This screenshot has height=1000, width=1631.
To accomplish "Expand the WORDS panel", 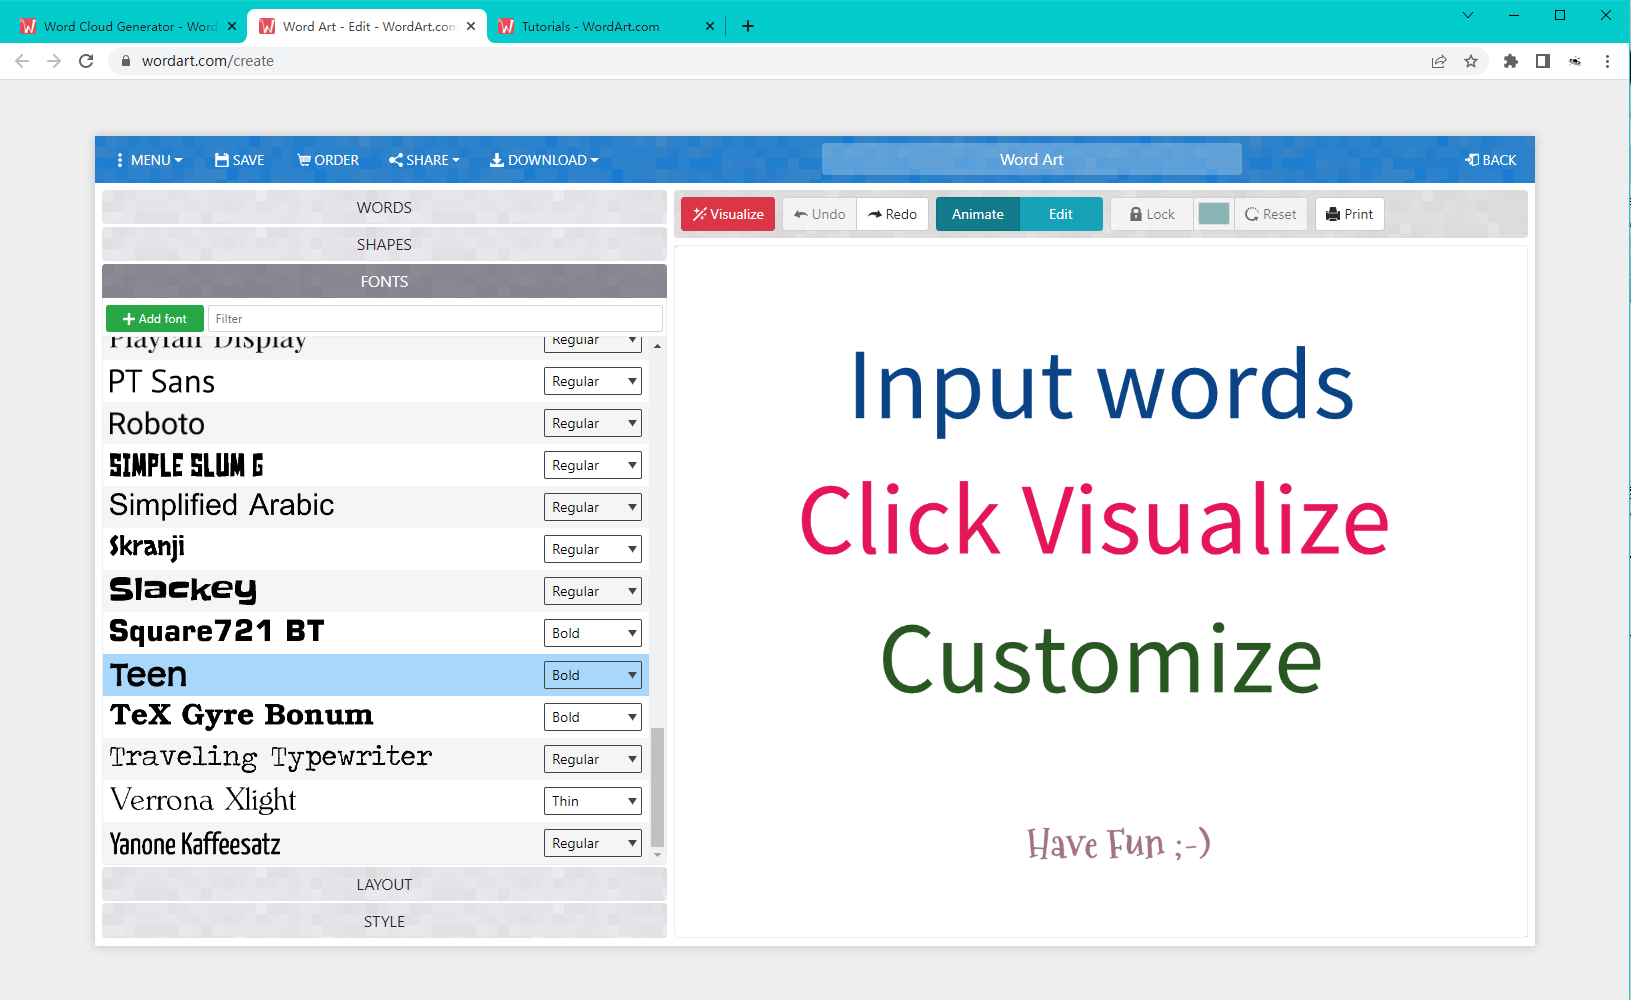I will tap(384, 207).
